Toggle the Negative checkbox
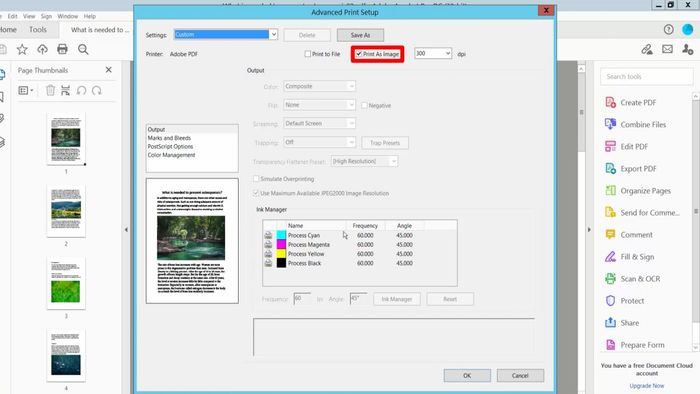This screenshot has width=700, height=394. [364, 105]
